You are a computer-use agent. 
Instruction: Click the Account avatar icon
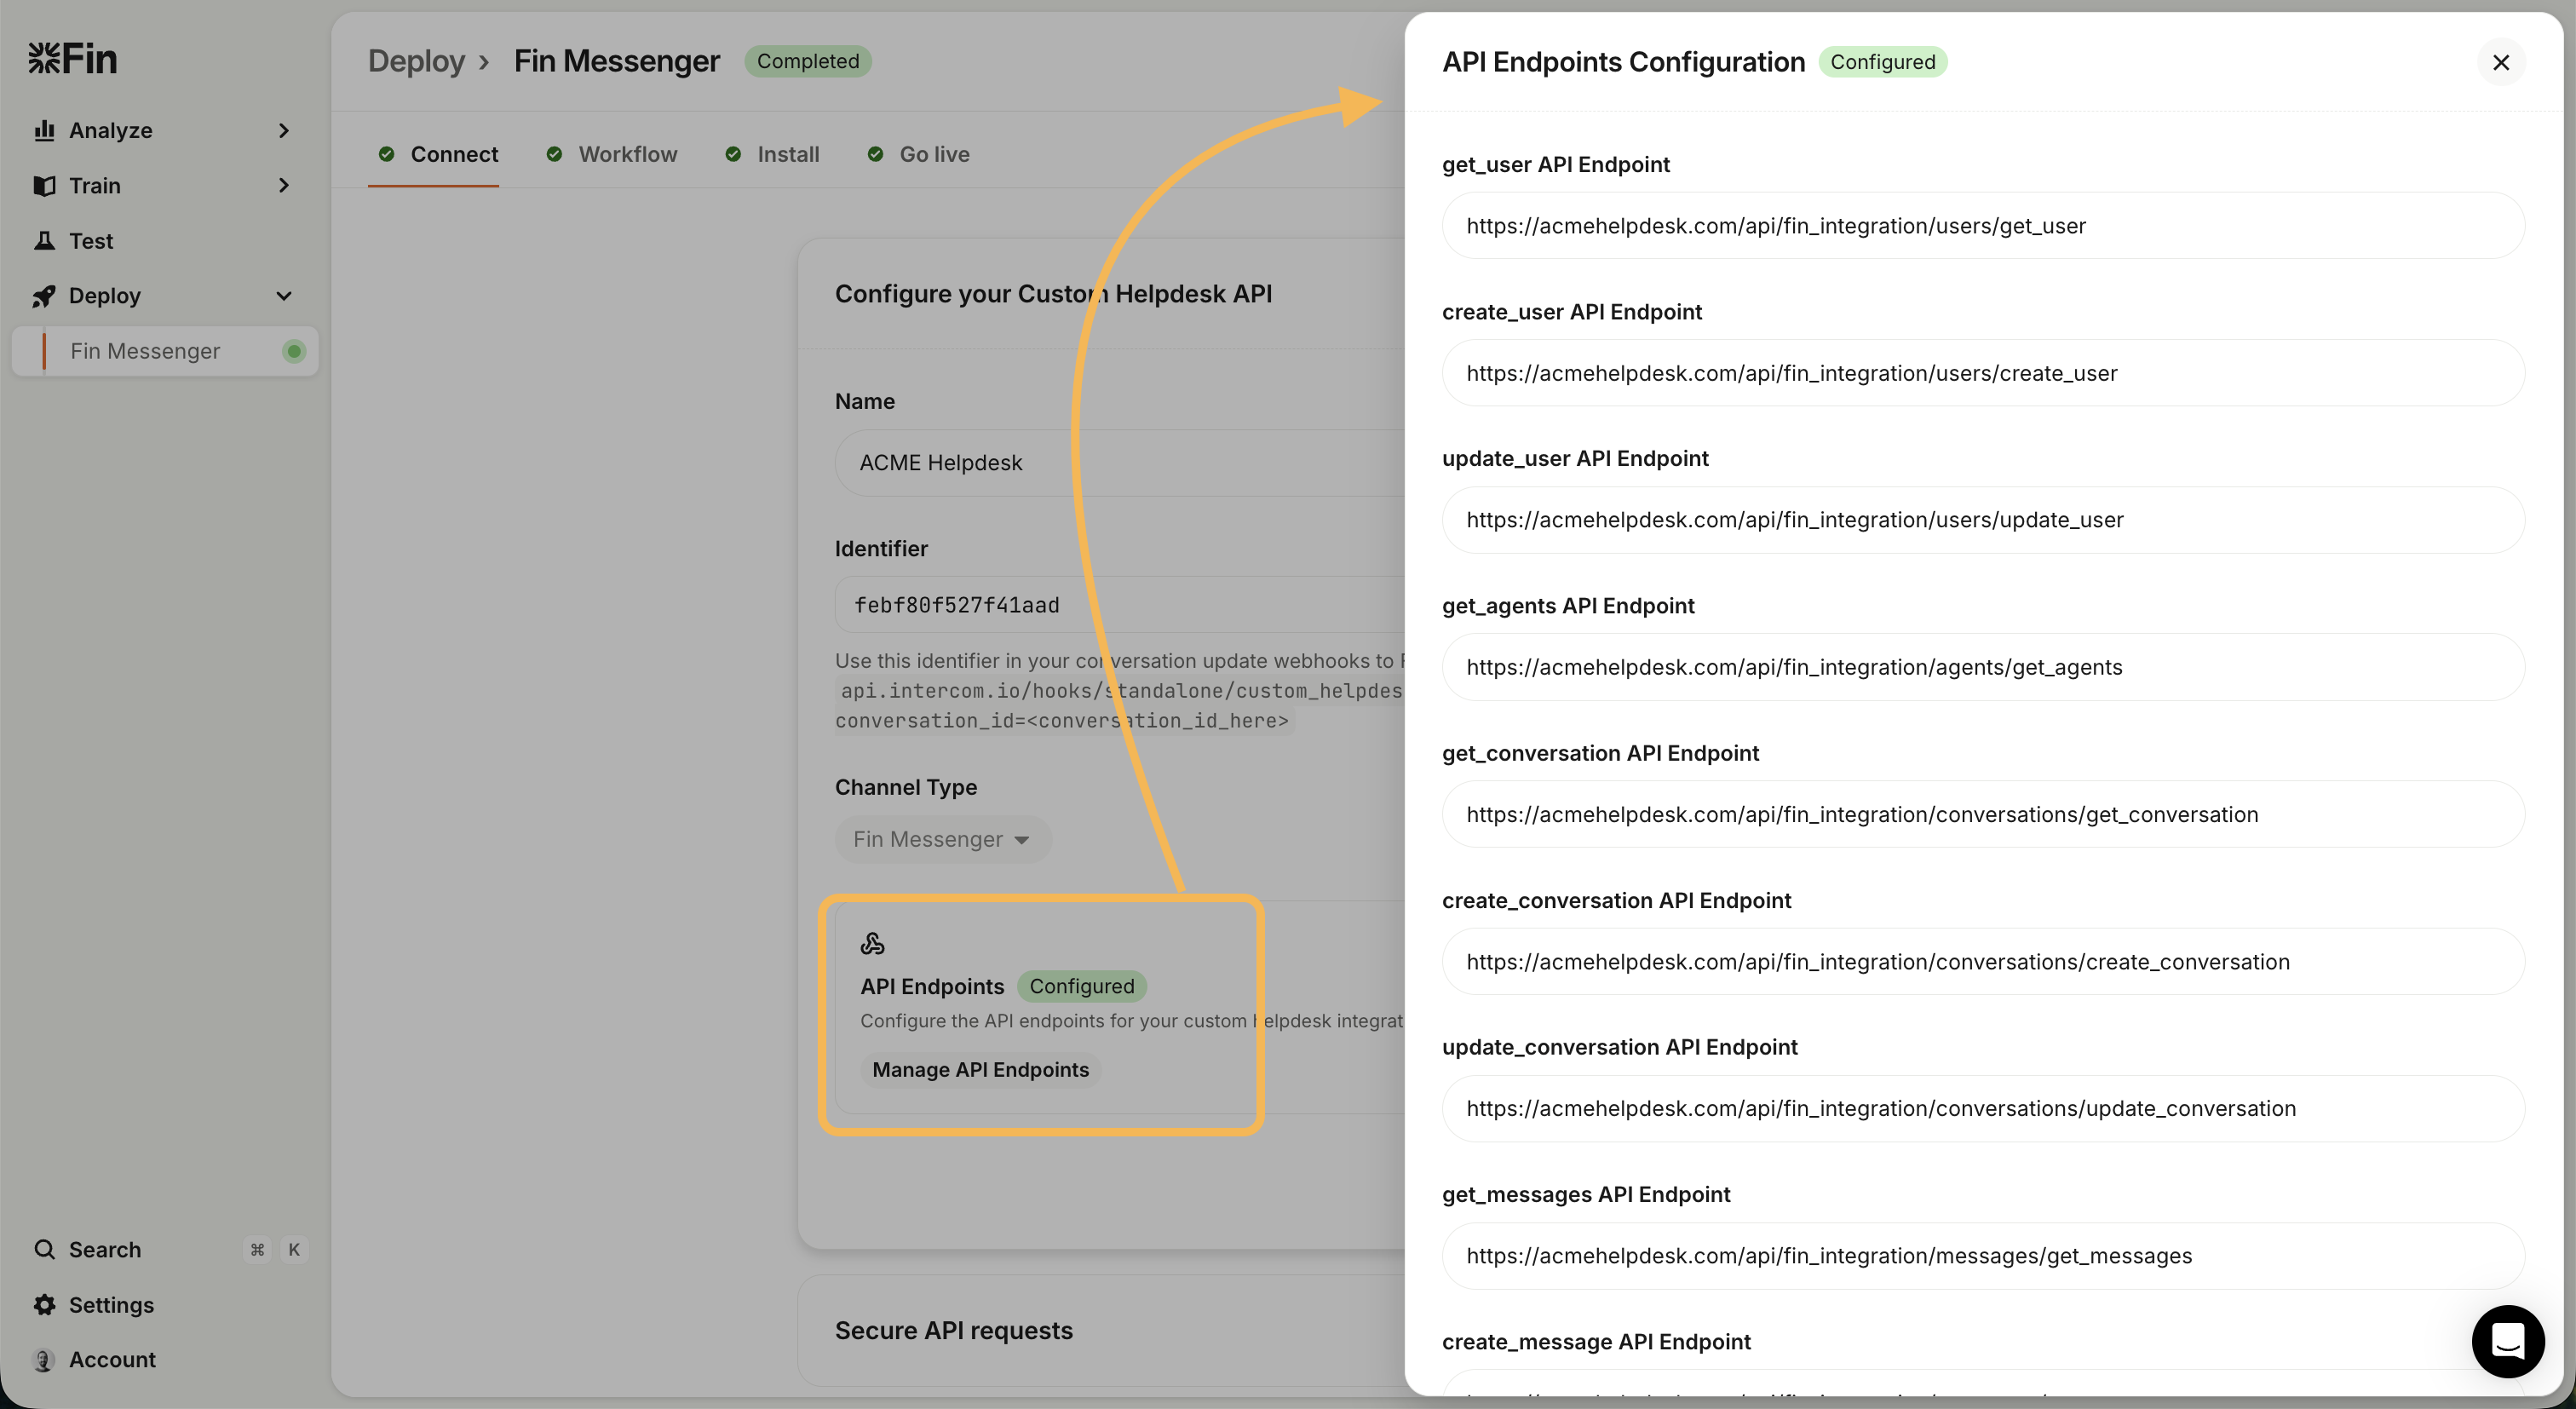click(x=44, y=1360)
